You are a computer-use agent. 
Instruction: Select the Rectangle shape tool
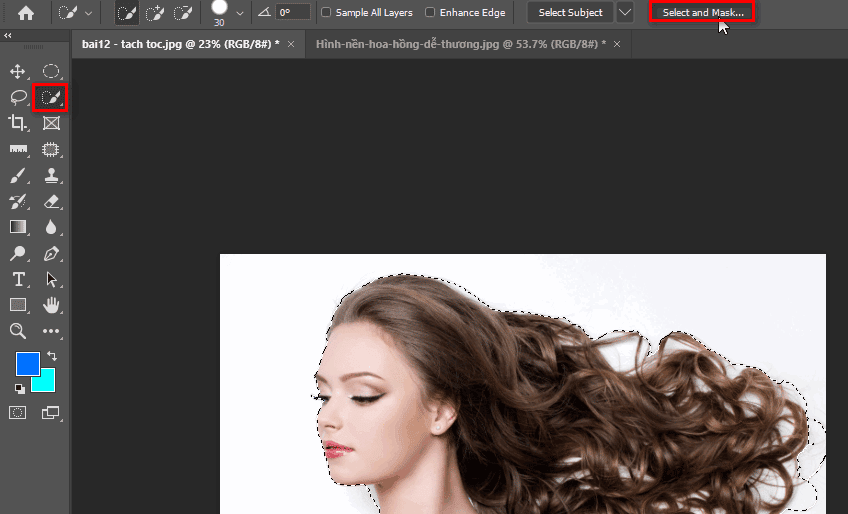pyautogui.click(x=18, y=305)
